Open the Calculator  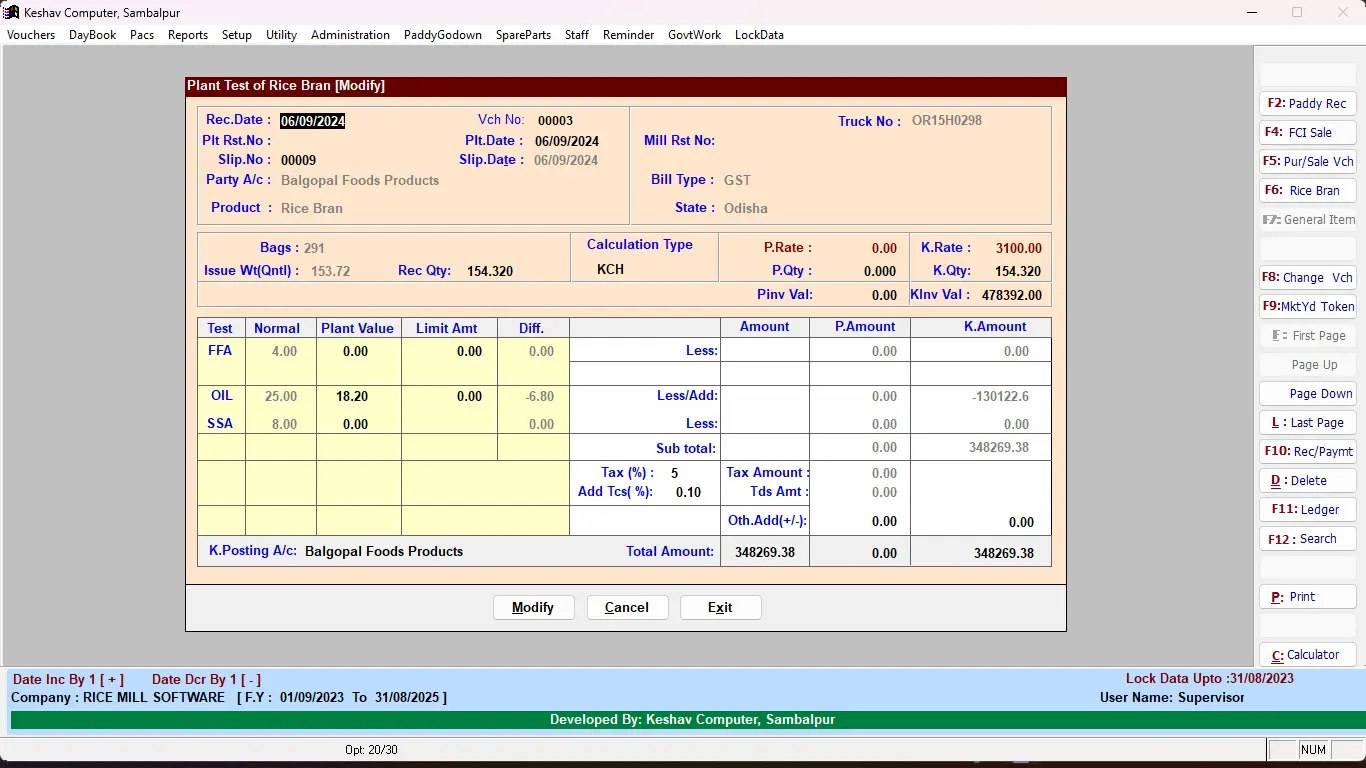1307,655
